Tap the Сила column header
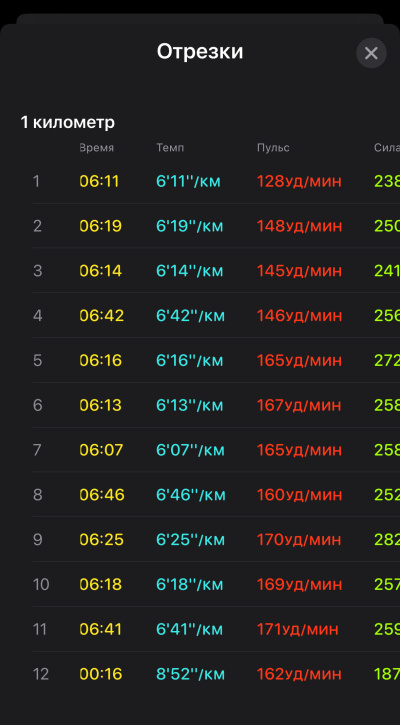 pyautogui.click(x=387, y=148)
